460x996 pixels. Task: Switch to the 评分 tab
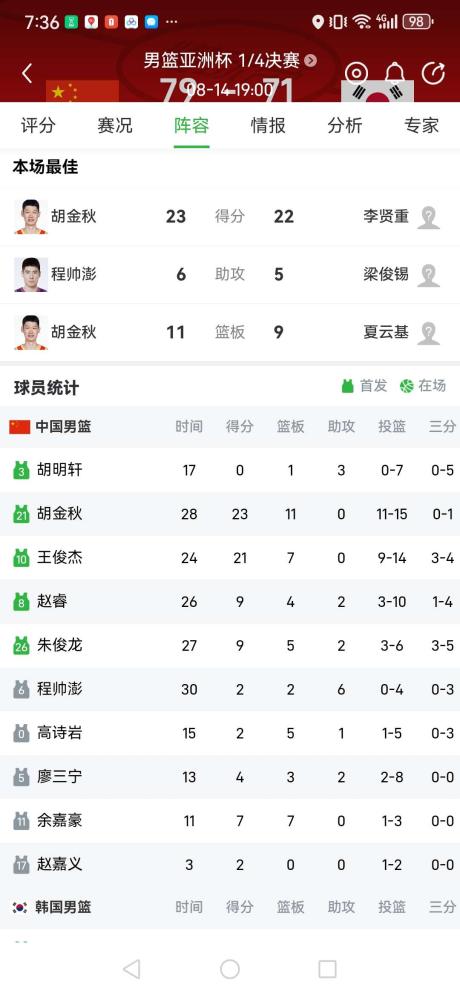point(38,125)
